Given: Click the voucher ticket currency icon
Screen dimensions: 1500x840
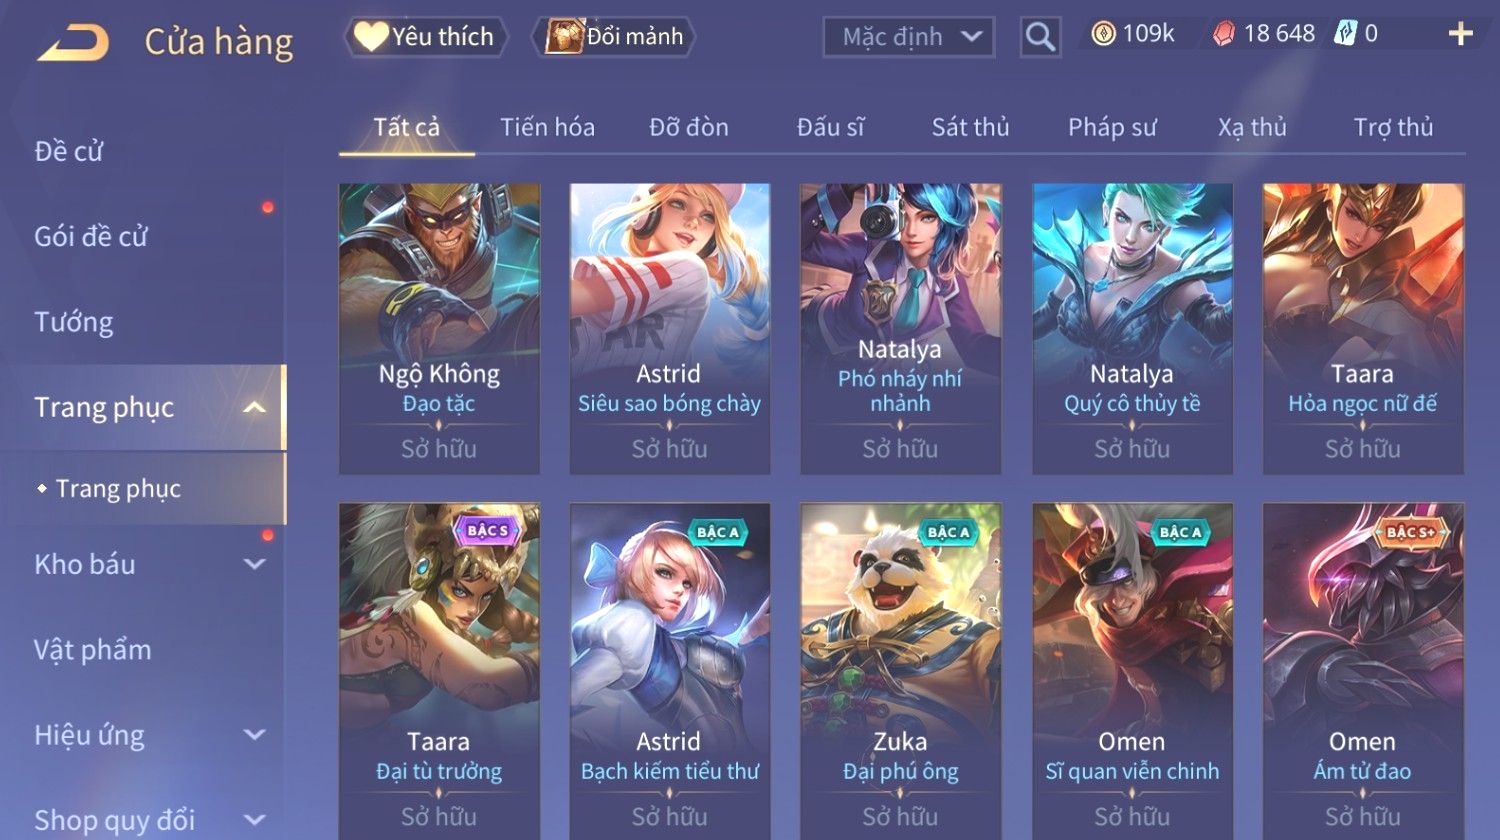Looking at the screenshot, I should click(x=1346, y=34).
